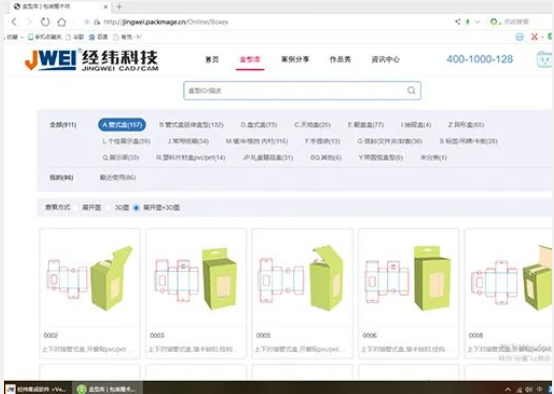Screen dimensions: 554x394
Task: Open a new browser tab with plus icon
Action: [119, 6]
